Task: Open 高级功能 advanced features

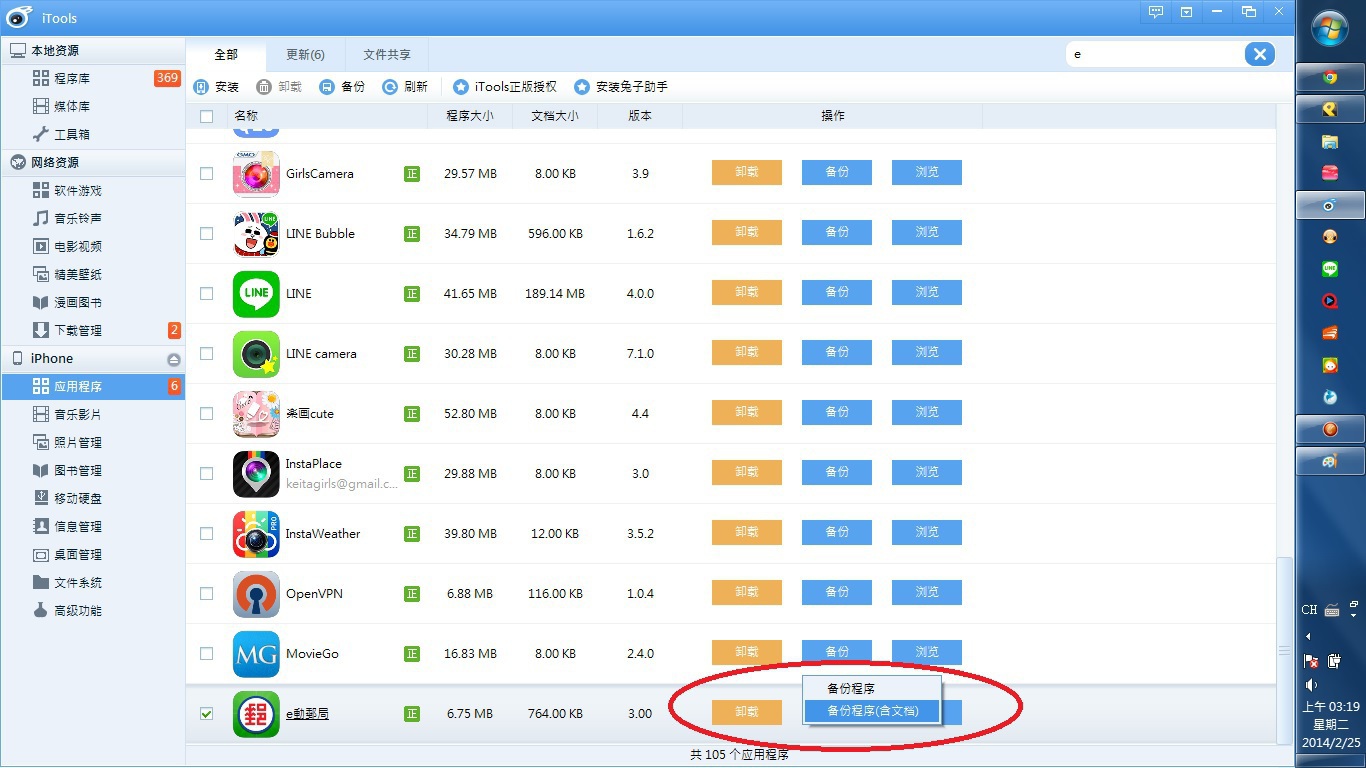Action: click(92, 610)
